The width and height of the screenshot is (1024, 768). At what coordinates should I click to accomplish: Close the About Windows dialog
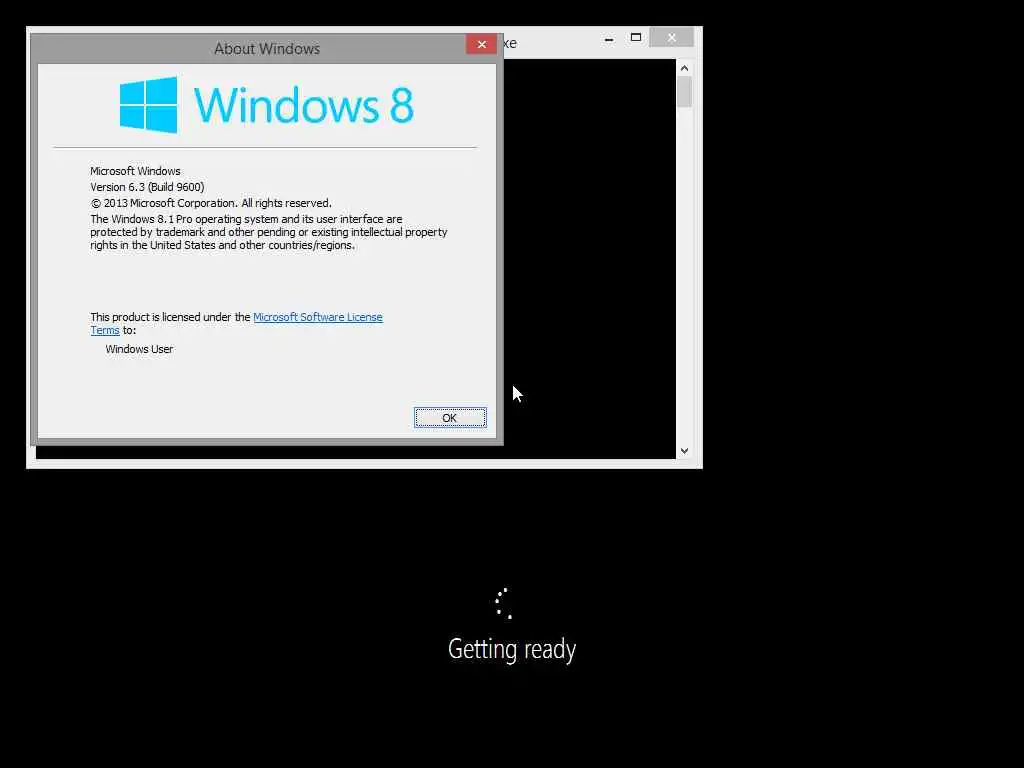click(x=481, y=44)
